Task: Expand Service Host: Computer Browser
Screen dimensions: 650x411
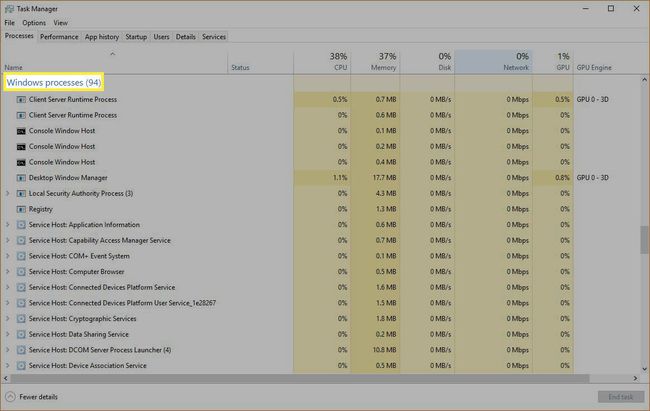Action: pos(7,272)
